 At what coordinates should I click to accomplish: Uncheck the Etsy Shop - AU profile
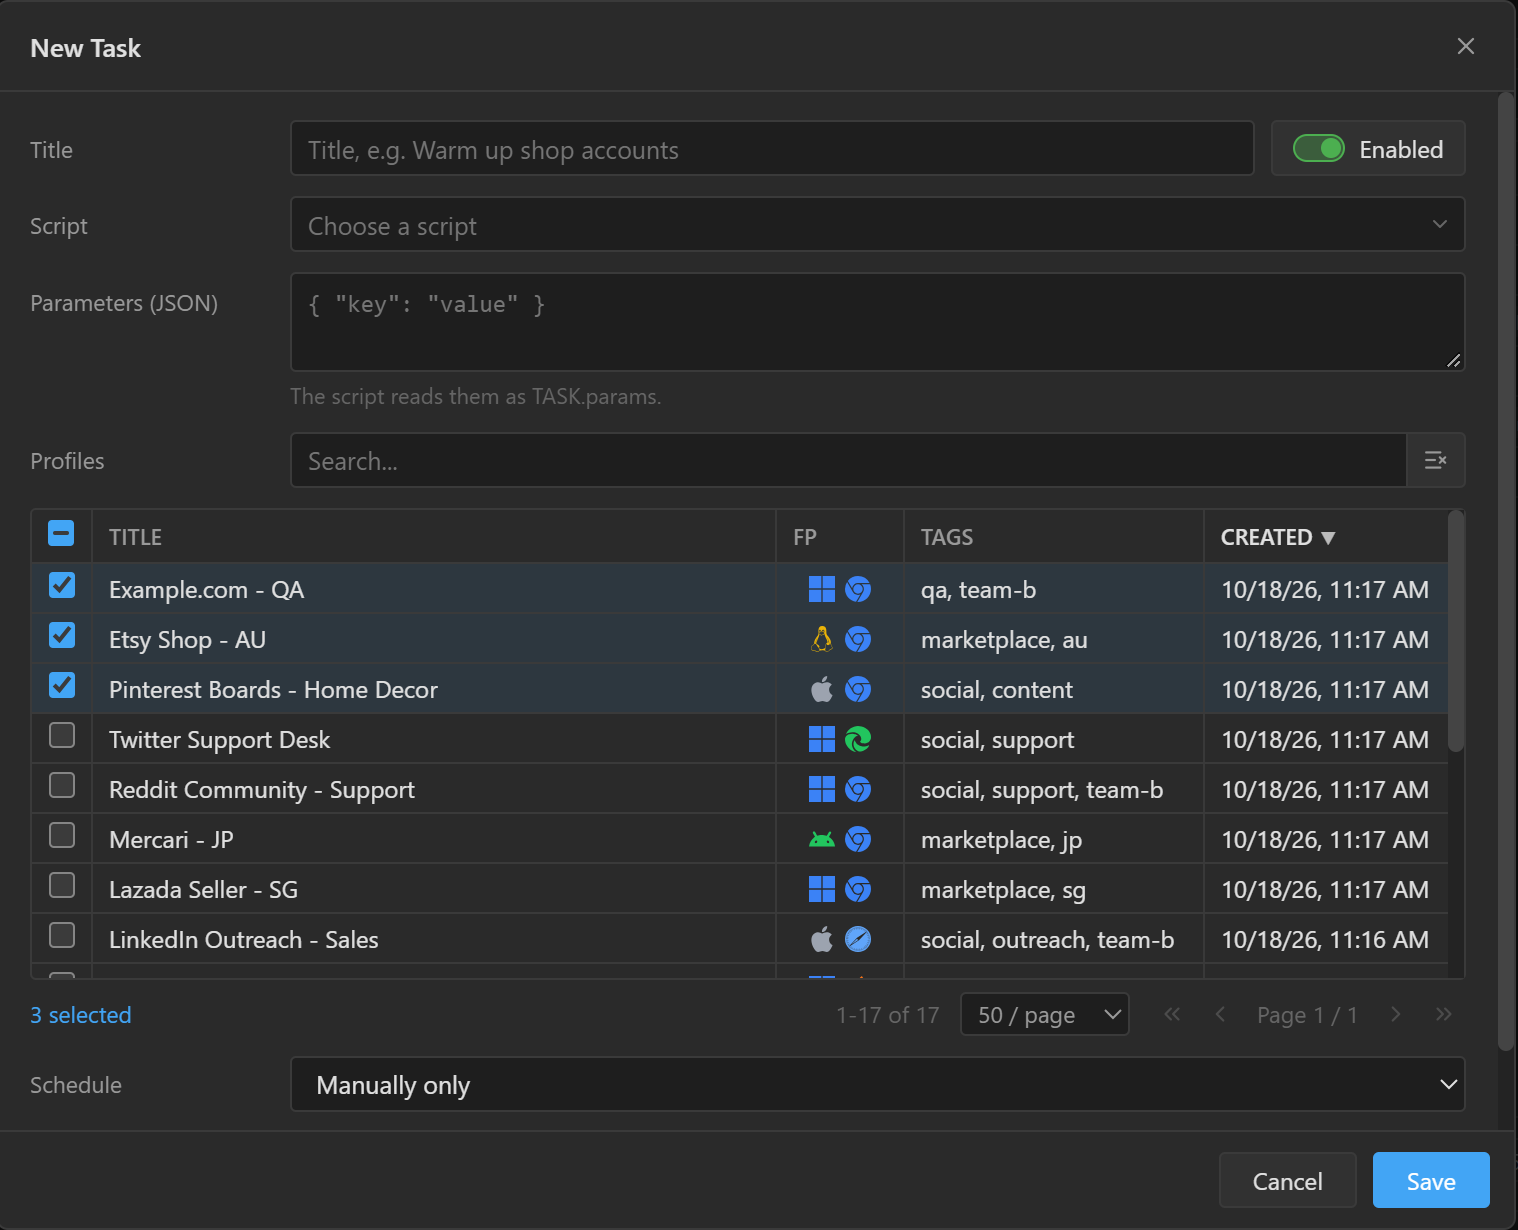coord(62,635)
